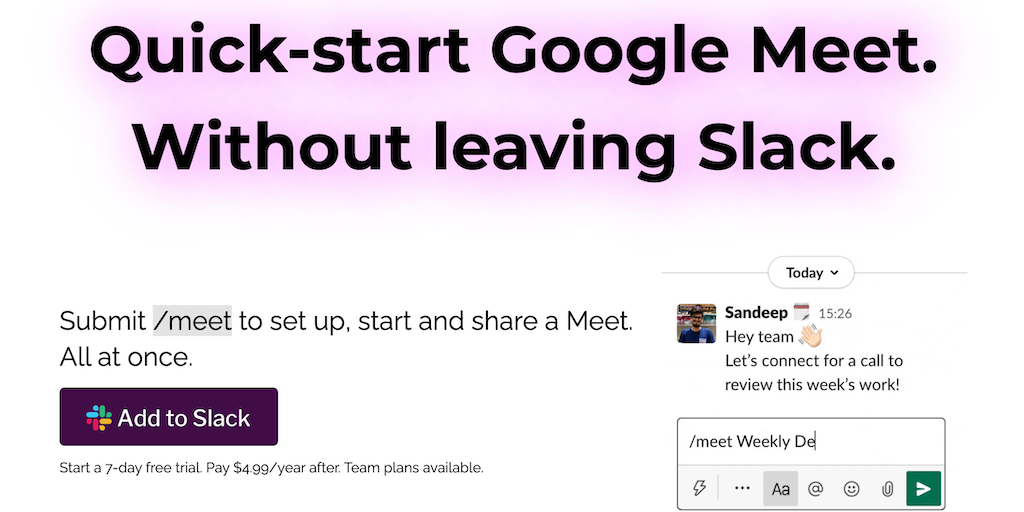Click the three-dot more options icon

point(741,488)
